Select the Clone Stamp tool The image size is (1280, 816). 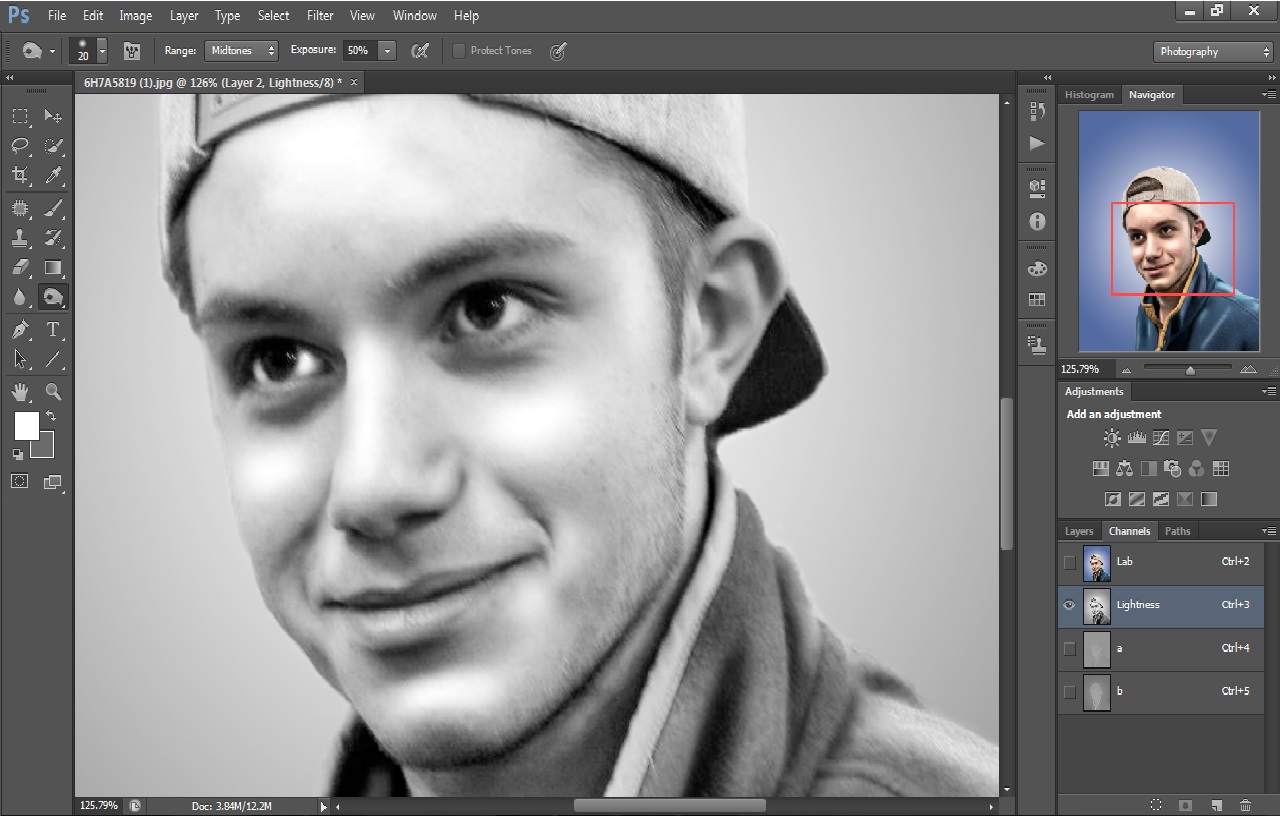(x=20, y=238)
